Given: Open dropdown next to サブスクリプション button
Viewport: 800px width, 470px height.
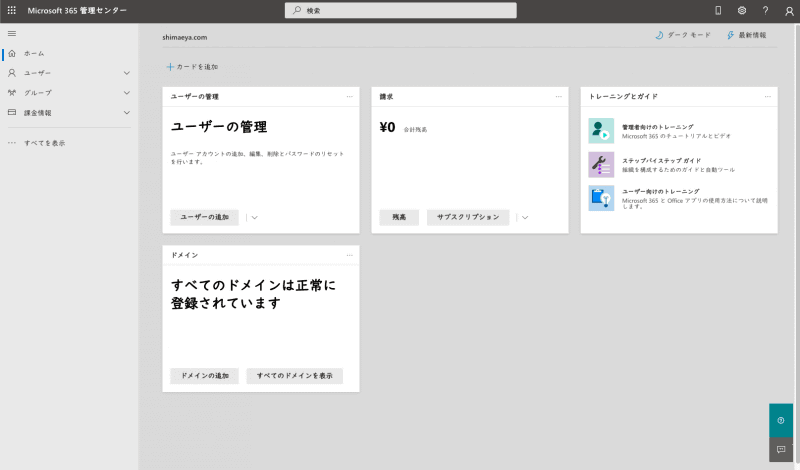Looking at the screenshot, I should click(x=524, y=217).
